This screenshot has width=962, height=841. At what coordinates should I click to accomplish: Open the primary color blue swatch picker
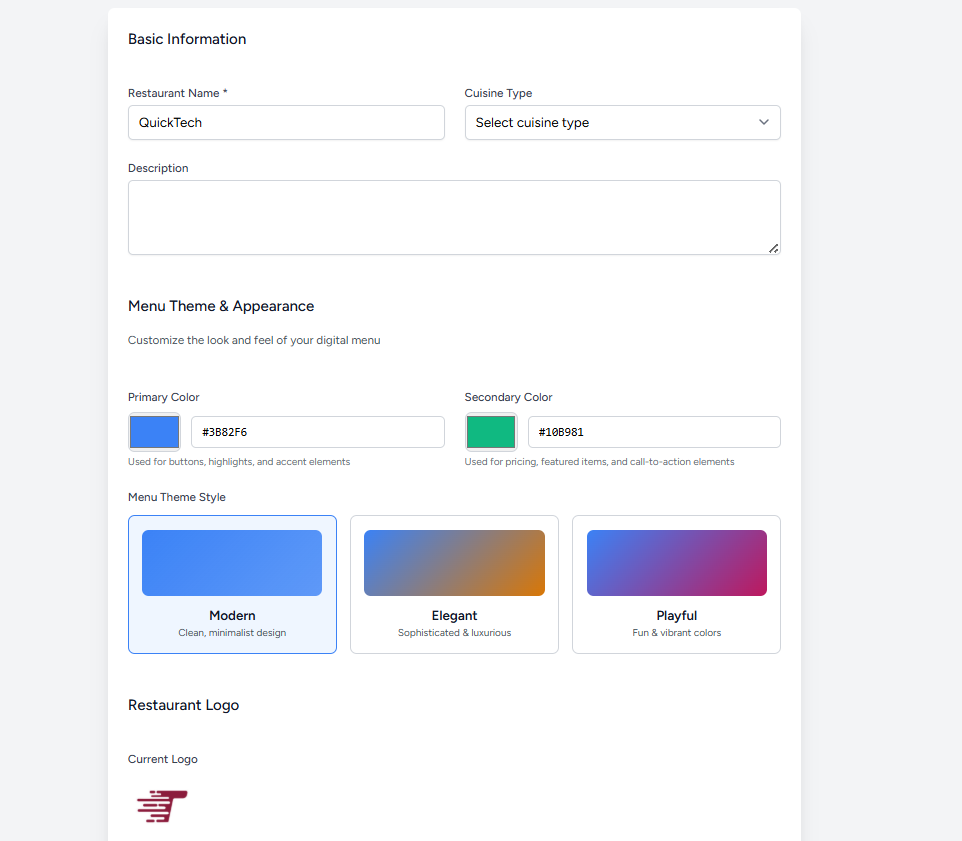154,432
